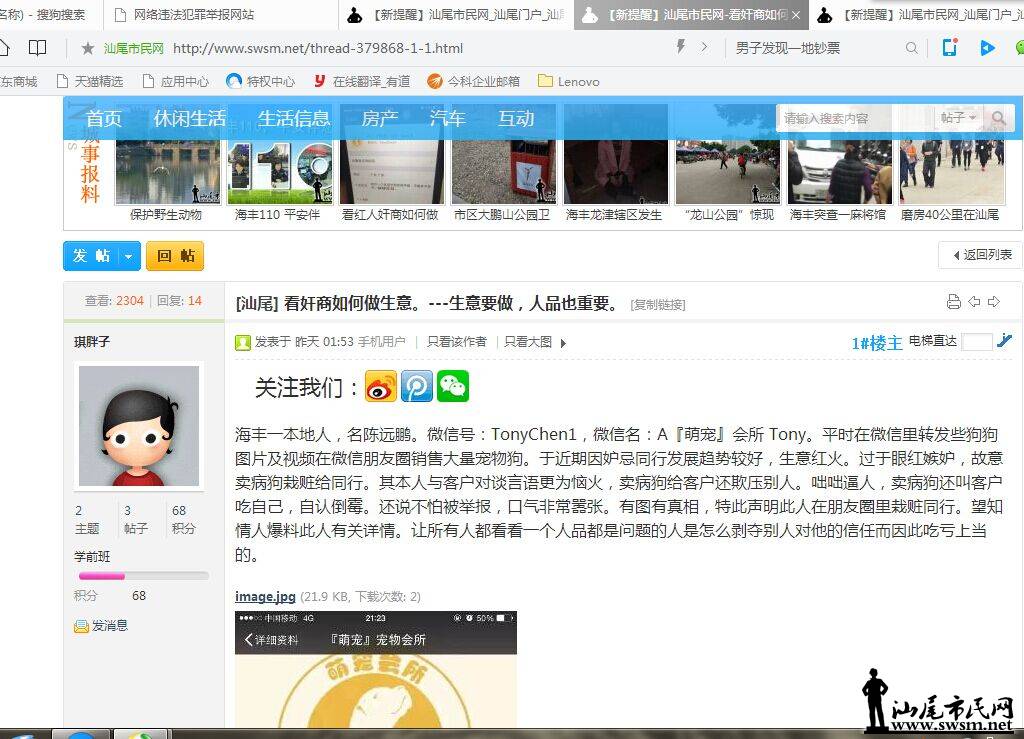Open the 琪胖子 username link
The height and width of the screenshot is (739, 1024).
point(92,341)
